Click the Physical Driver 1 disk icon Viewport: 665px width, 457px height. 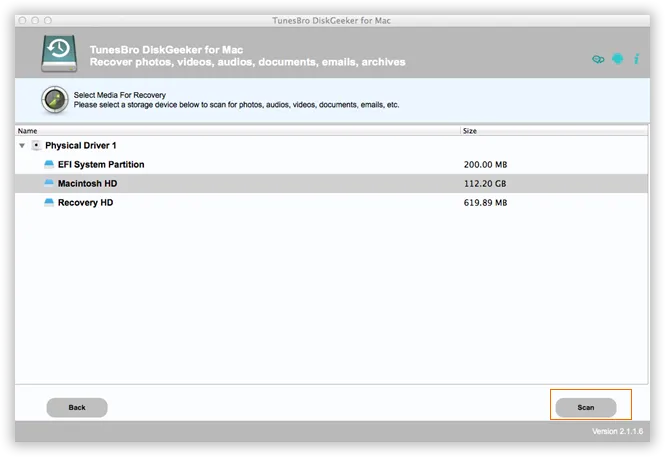(37, 146)
